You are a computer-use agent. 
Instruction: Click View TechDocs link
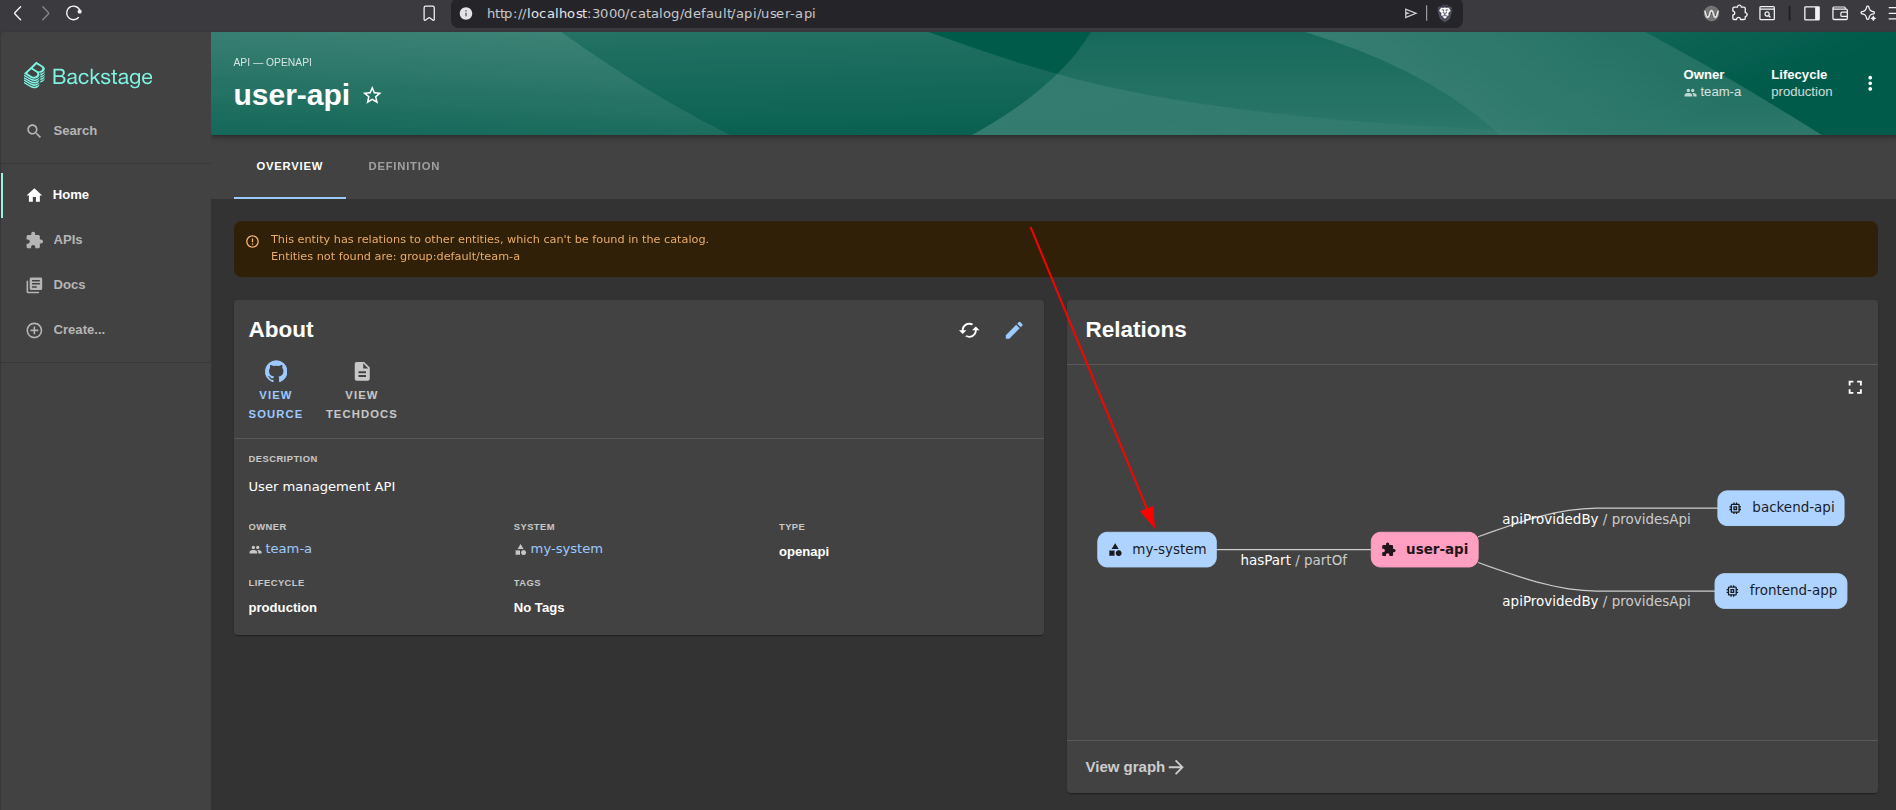[x=361, y=391]
